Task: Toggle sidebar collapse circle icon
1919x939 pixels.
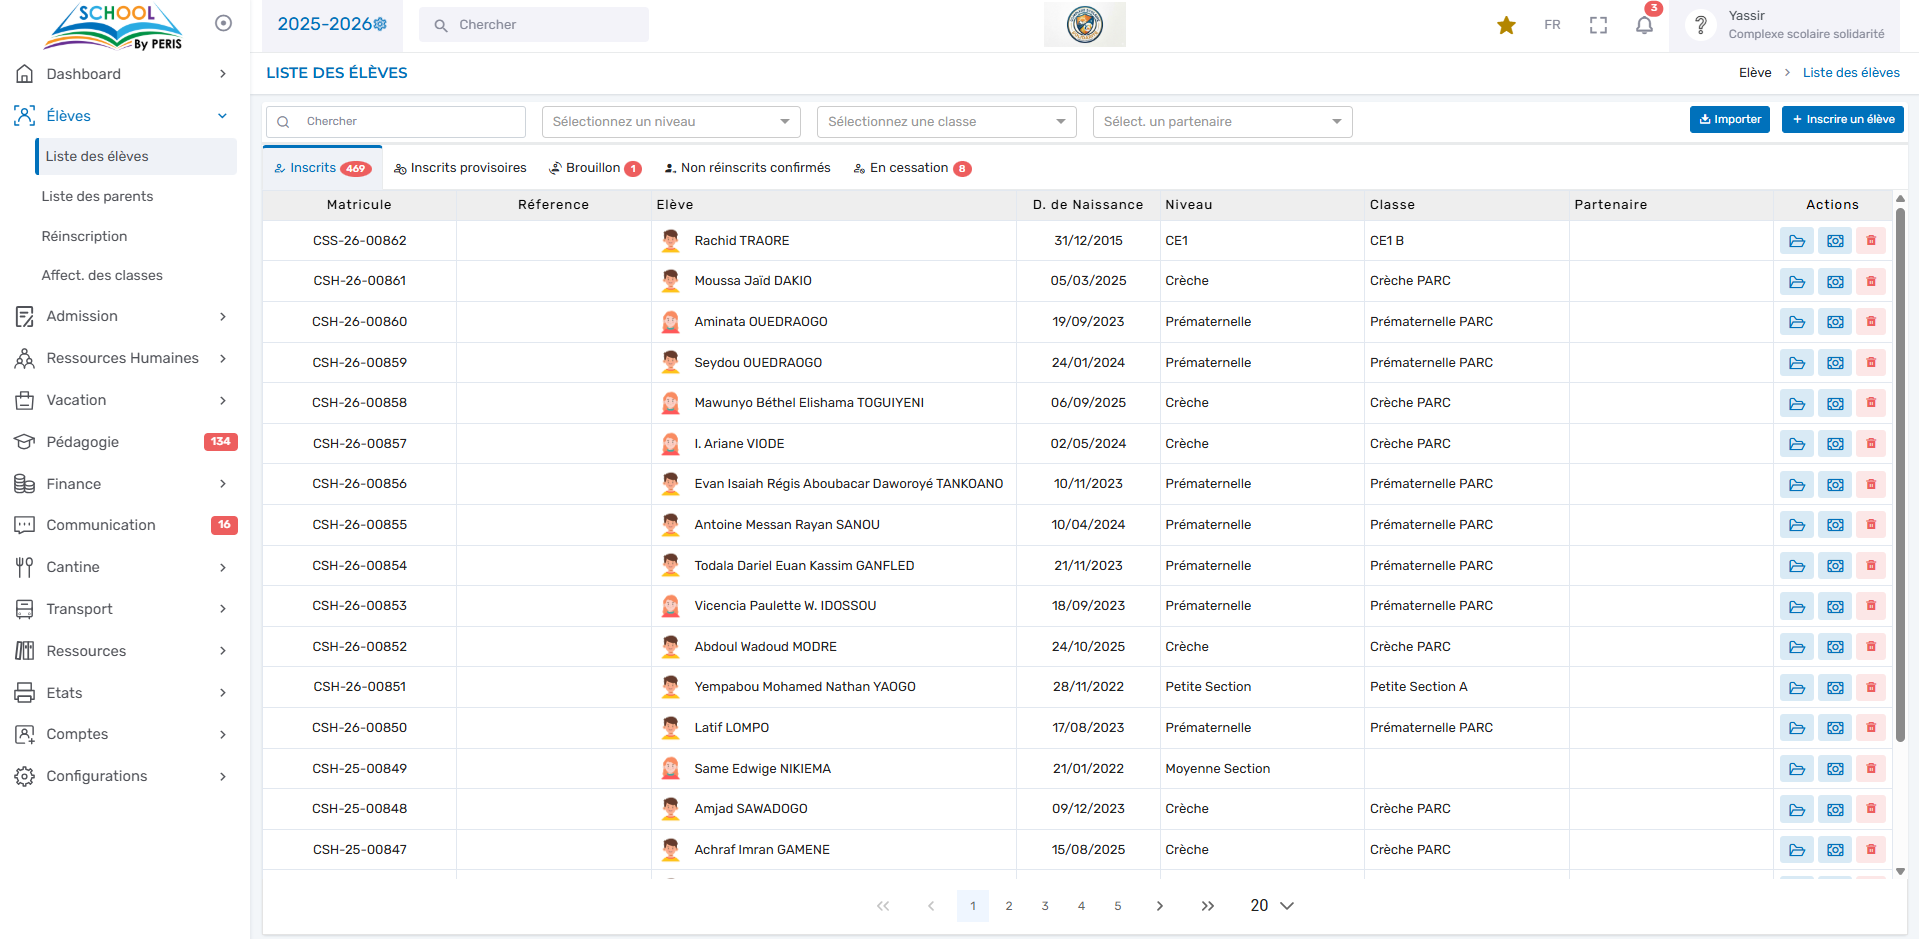Action: pos(223,23)
